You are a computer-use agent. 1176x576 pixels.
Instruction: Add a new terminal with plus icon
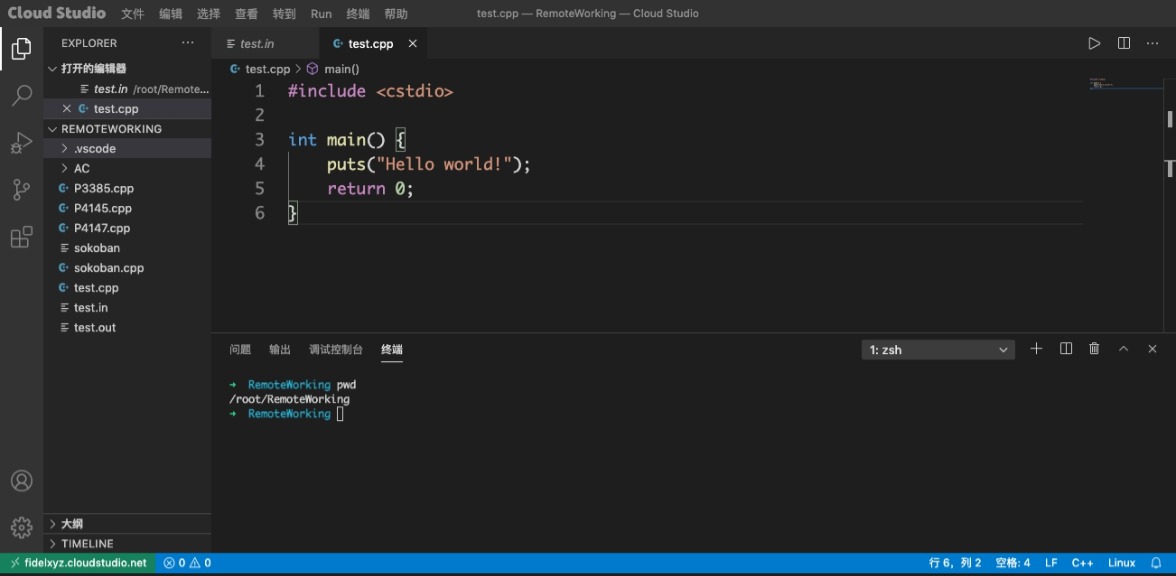tap(1036, 349)
